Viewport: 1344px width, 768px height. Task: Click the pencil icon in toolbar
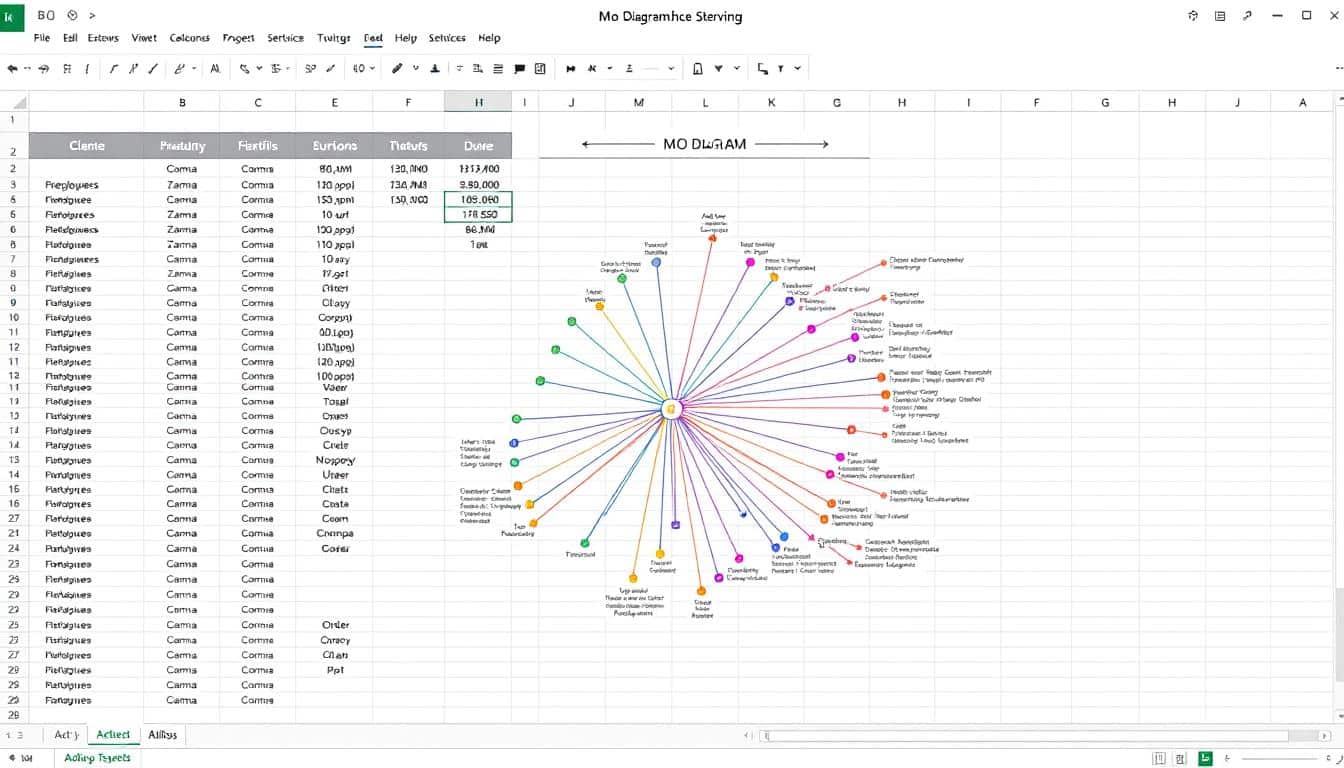(x=397, y=69)
